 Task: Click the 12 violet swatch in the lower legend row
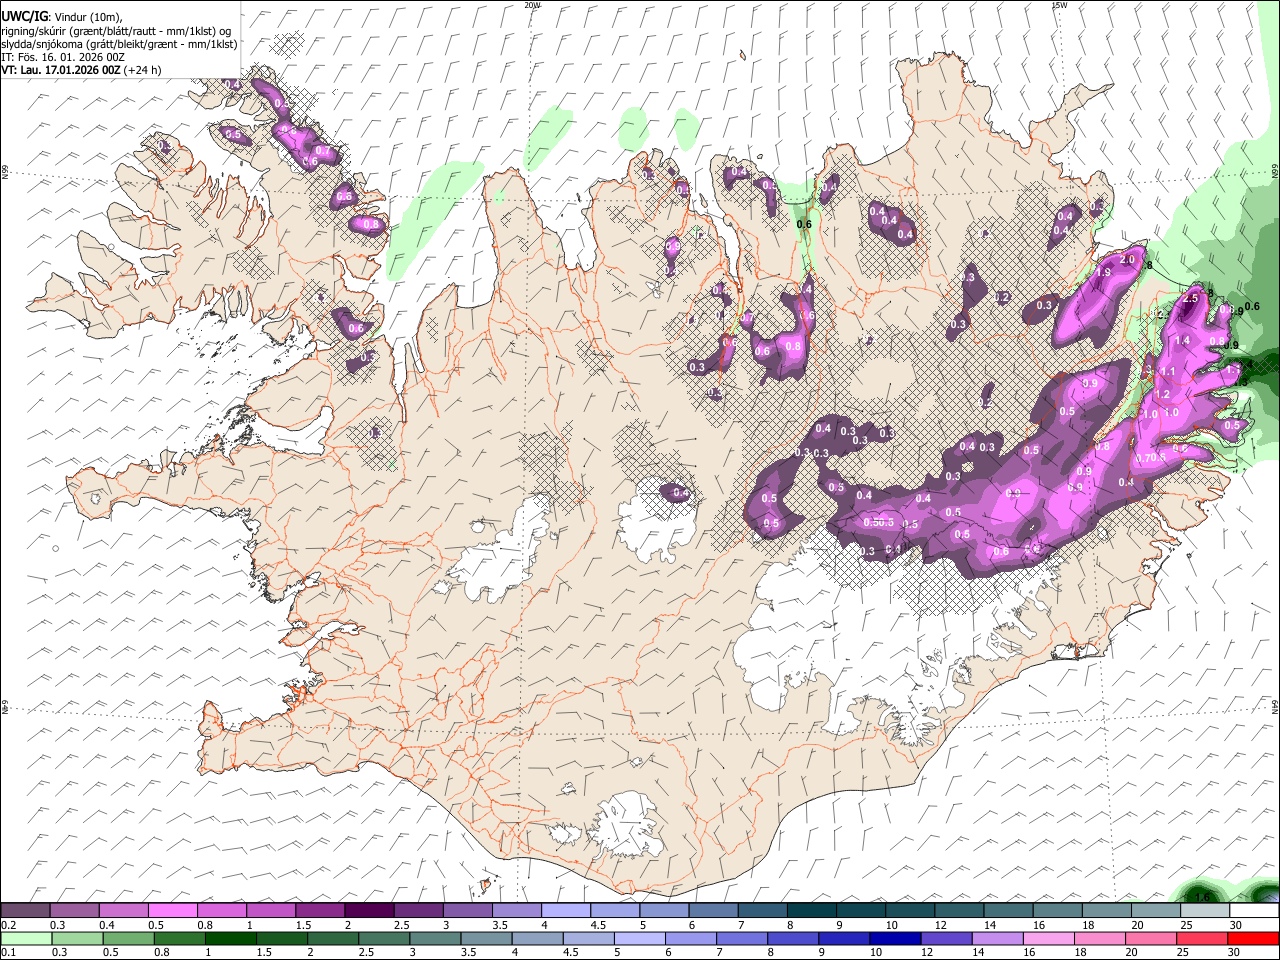(945, 939)
